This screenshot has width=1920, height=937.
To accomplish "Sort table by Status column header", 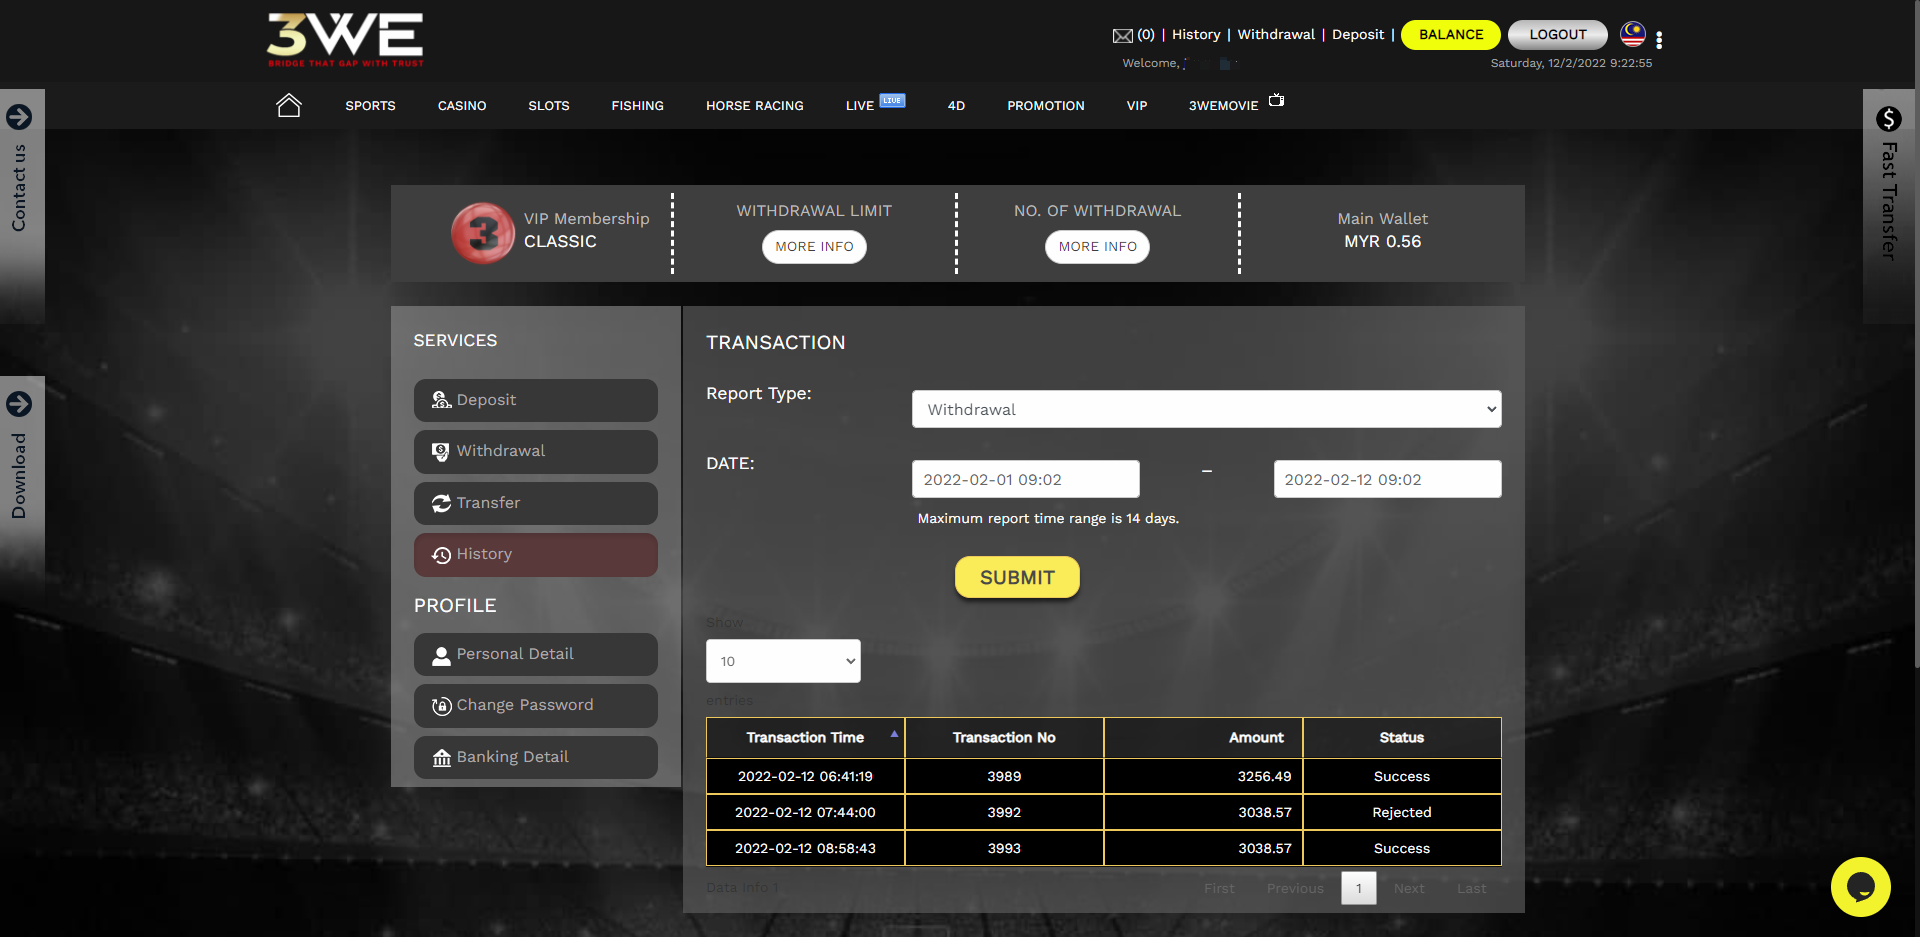I will (x=1401, y=738).
